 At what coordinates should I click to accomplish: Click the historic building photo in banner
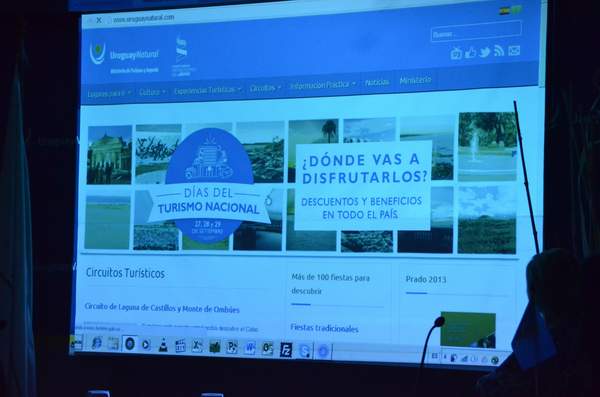(109, 155)
